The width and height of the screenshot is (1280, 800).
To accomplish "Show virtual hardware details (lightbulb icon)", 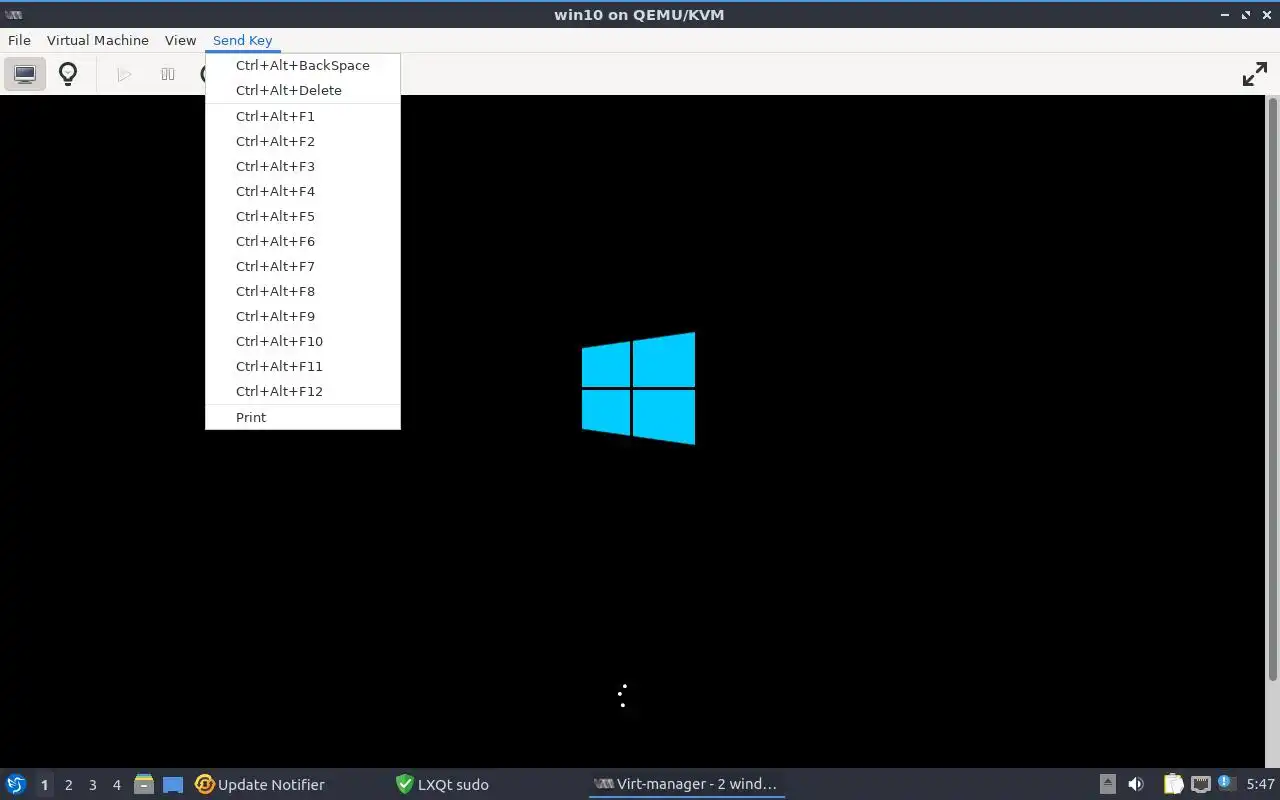I will [x=68, y=74].
